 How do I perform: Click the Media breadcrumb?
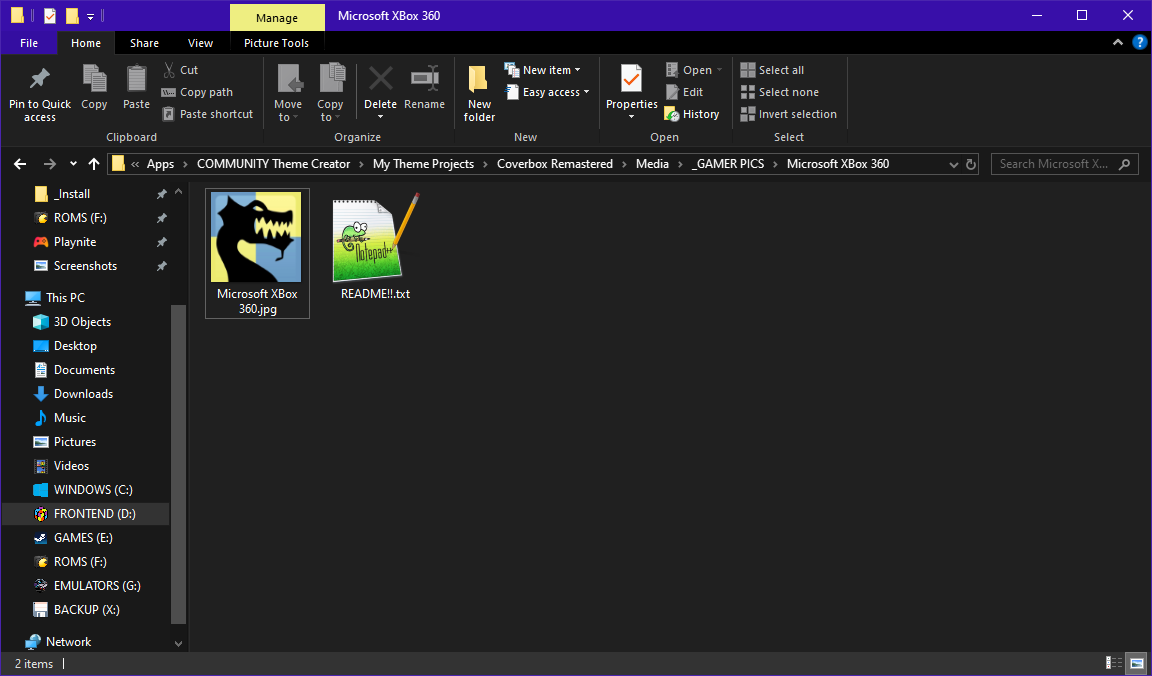tap(652, 164)
